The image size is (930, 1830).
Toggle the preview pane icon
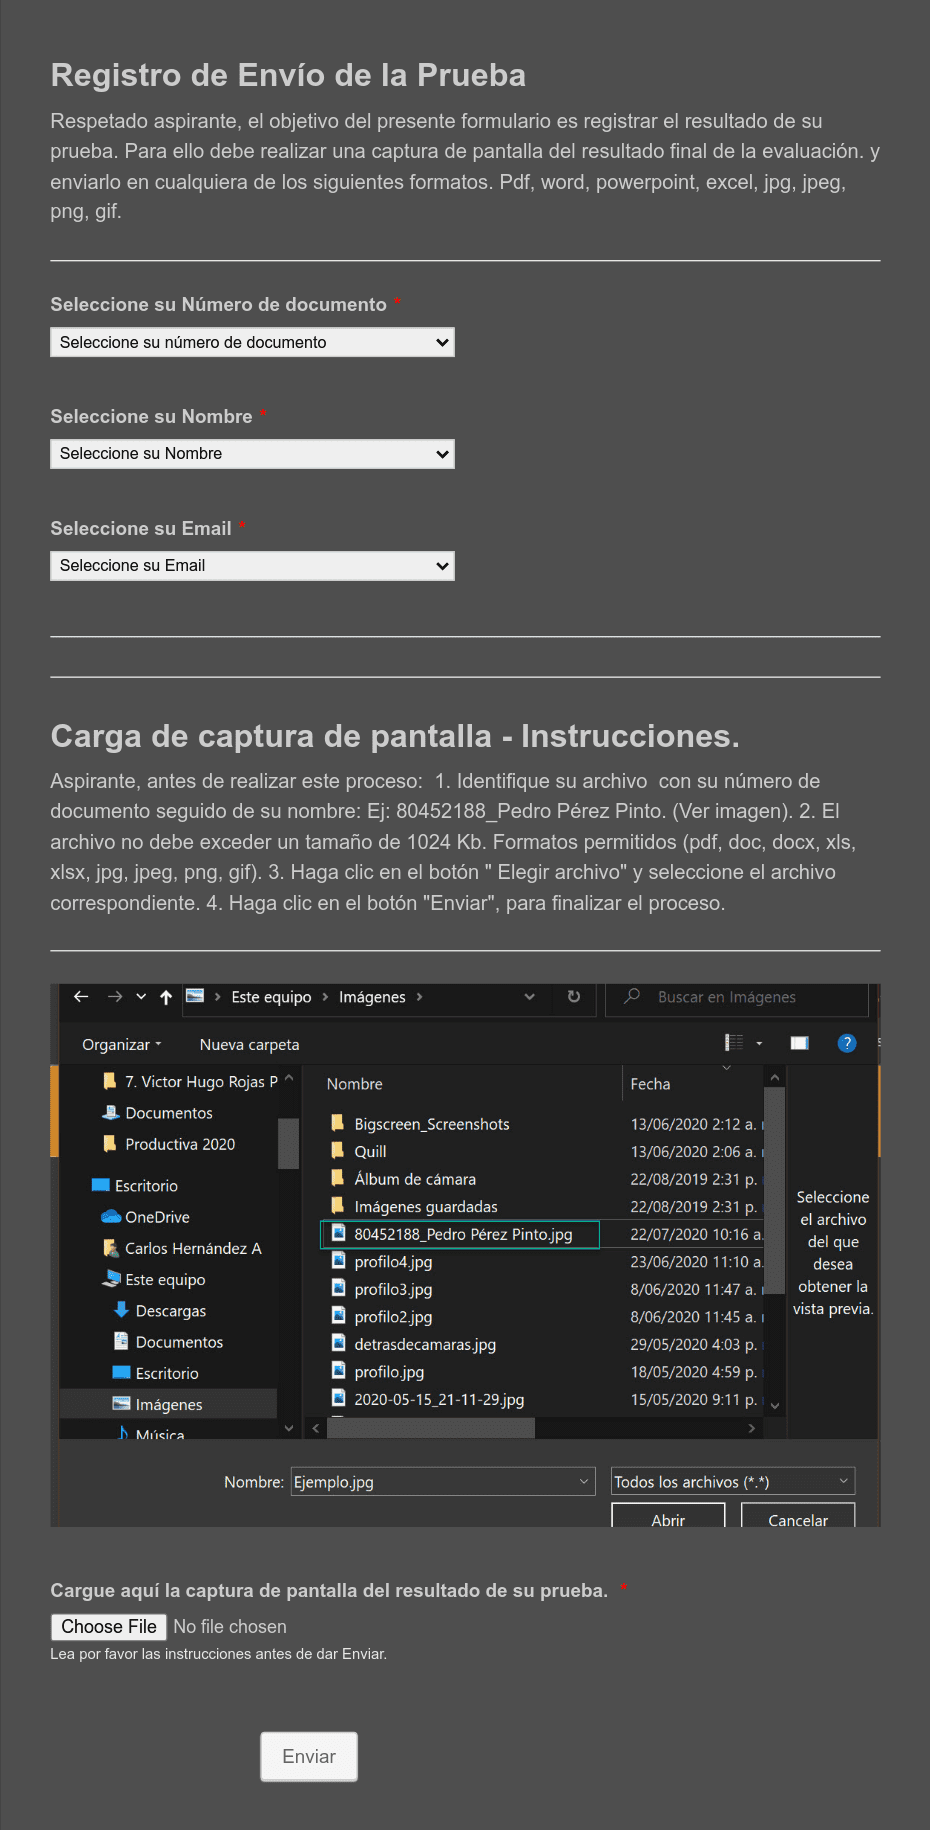click(x=799, y=1043)
